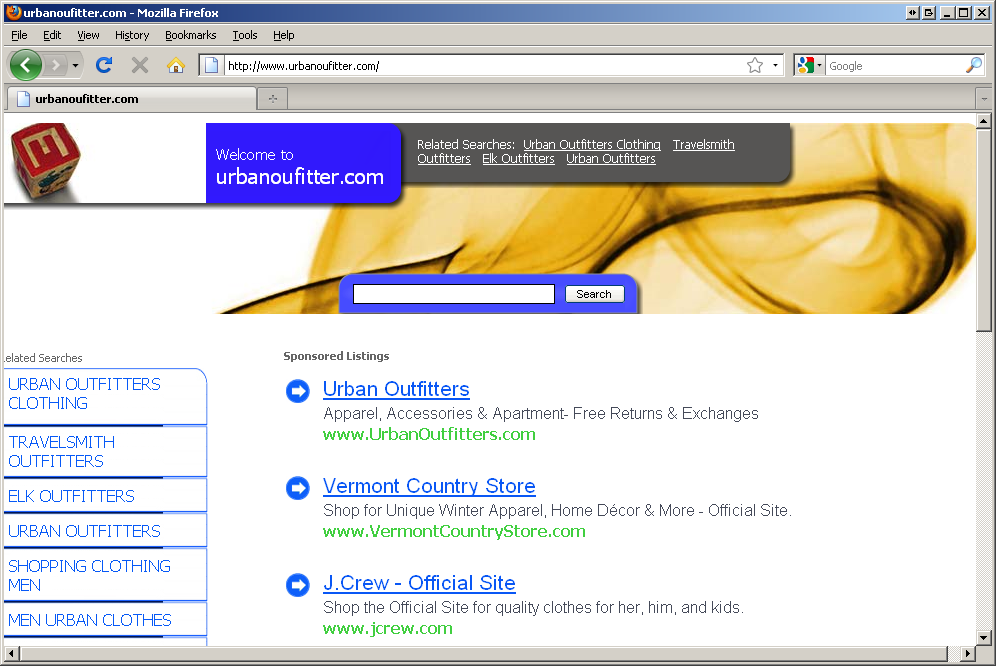996x666 pixels.
Task: Open the J.Crew - Official Site listing
Action: [x=419, y=583]
